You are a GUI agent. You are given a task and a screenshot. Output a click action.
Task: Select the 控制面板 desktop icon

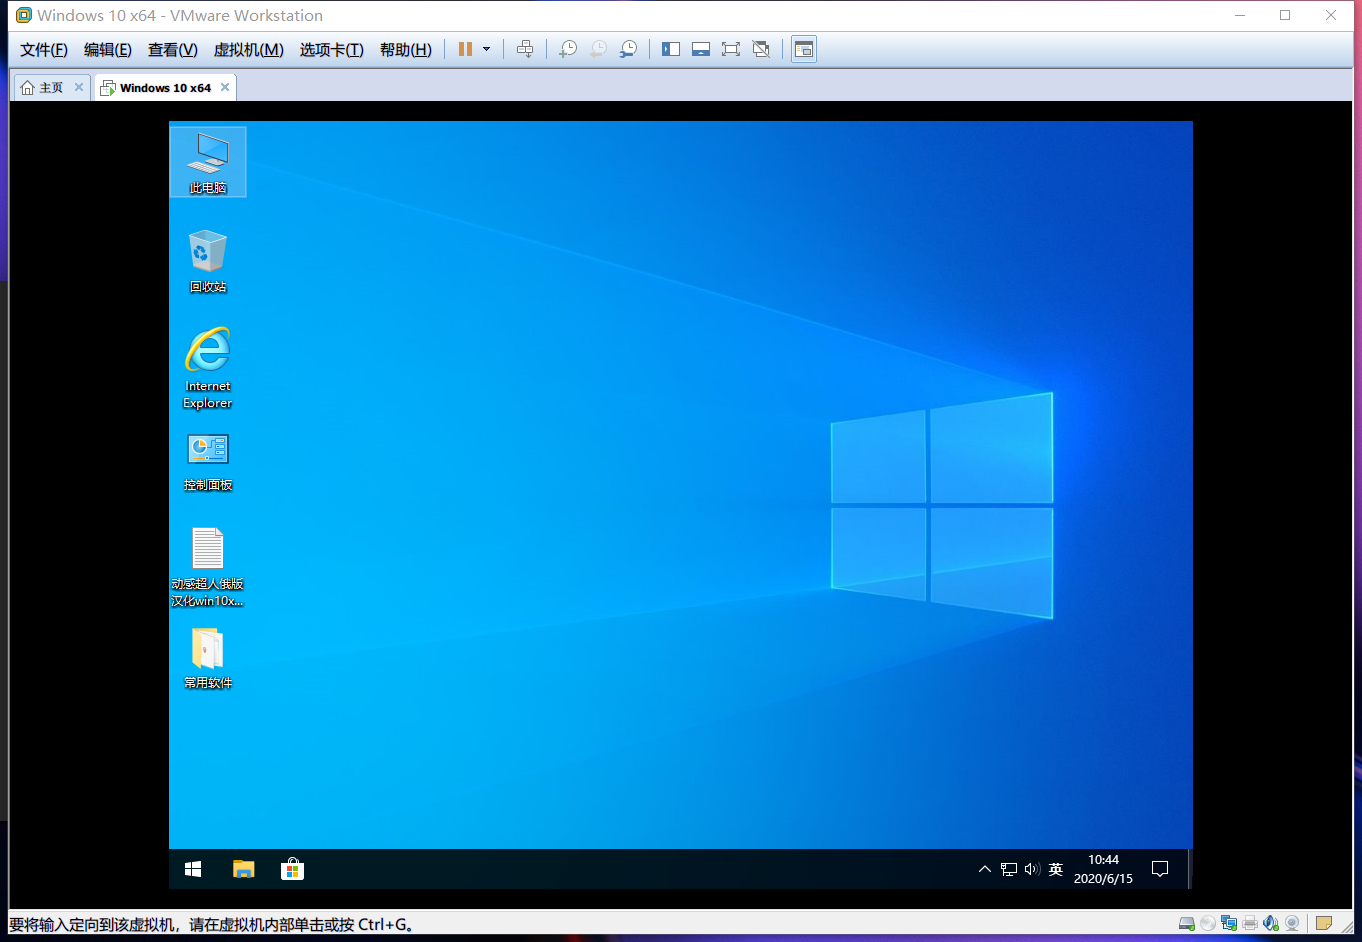(x=208, y=462)
